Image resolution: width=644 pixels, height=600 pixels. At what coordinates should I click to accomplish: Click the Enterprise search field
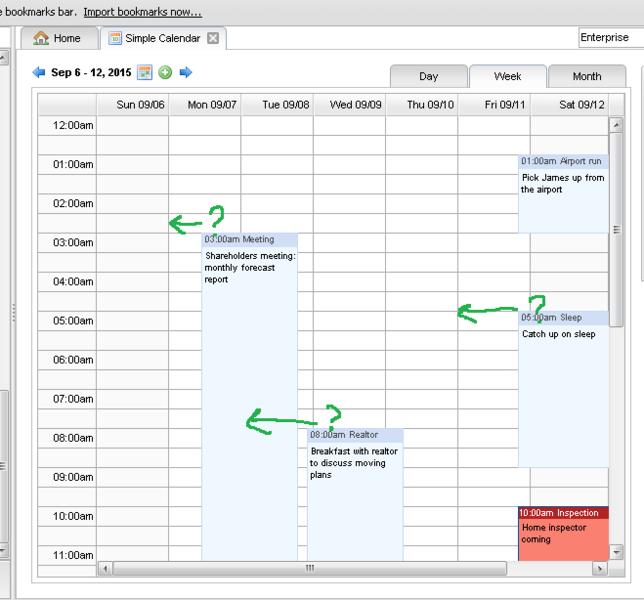(x=608, y=38)
